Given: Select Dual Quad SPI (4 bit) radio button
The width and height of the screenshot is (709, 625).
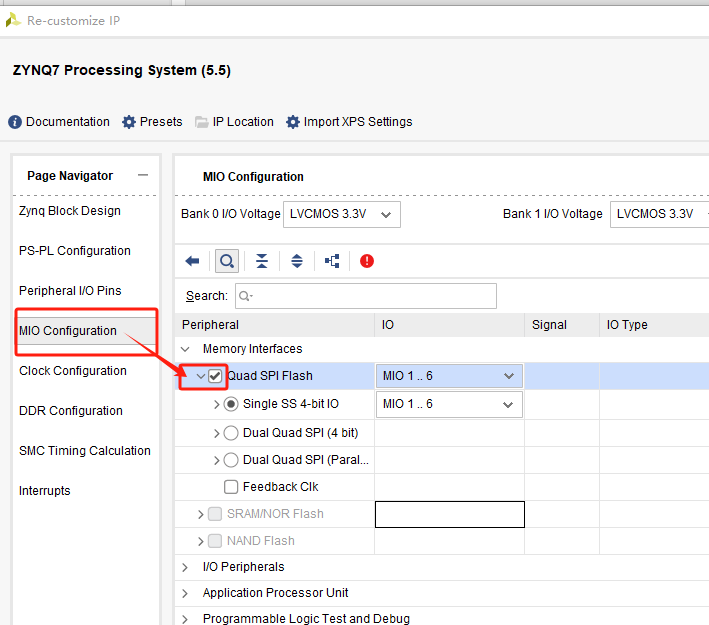Looking at the screenshot, I should point(231,433).
